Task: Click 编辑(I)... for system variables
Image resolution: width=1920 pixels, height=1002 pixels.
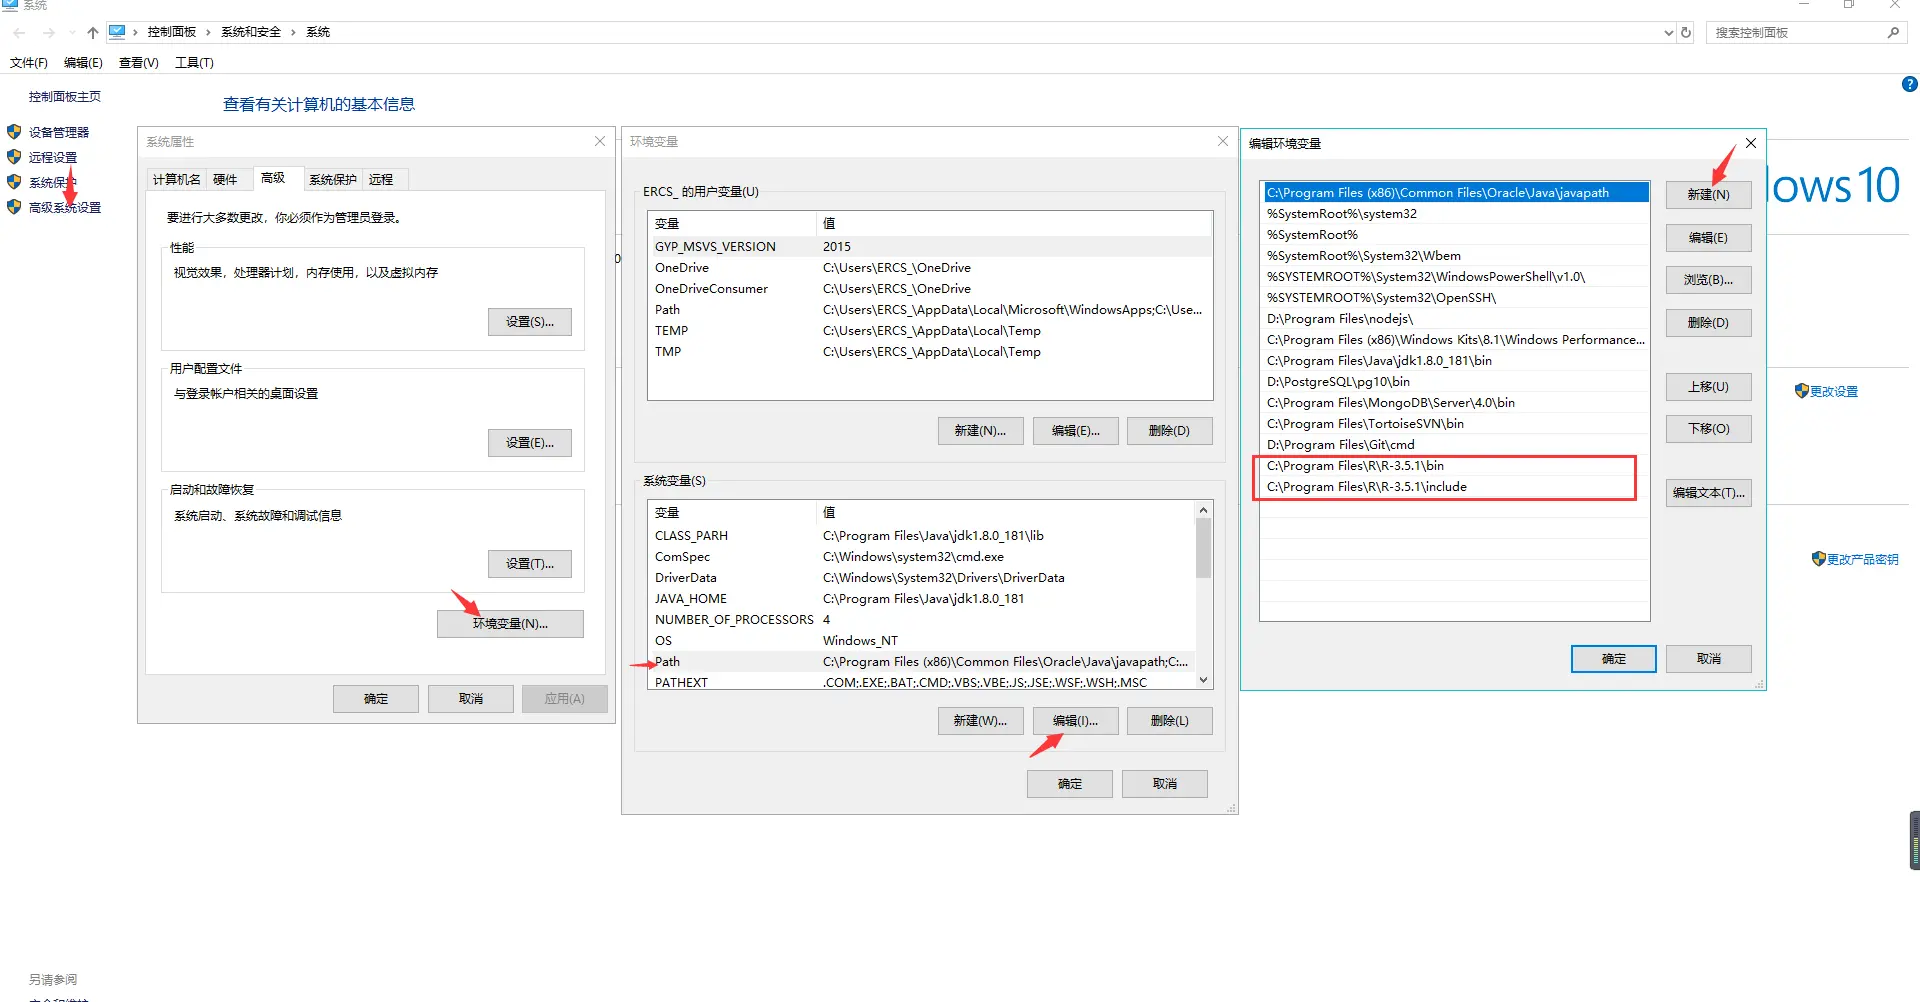Action: (x=1076, y=721)
